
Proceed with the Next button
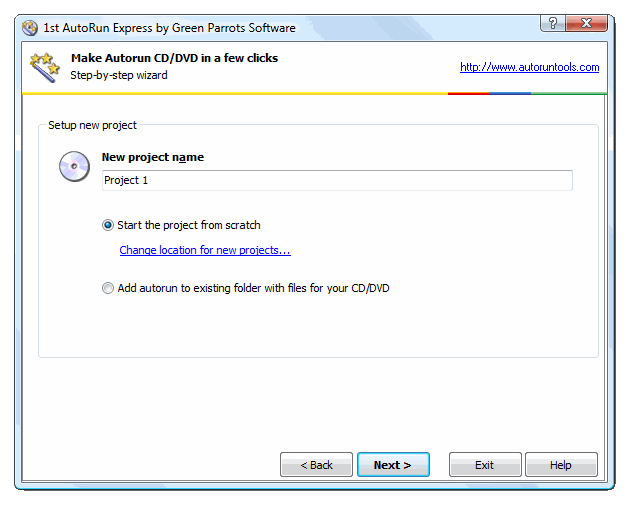(393, 465)
